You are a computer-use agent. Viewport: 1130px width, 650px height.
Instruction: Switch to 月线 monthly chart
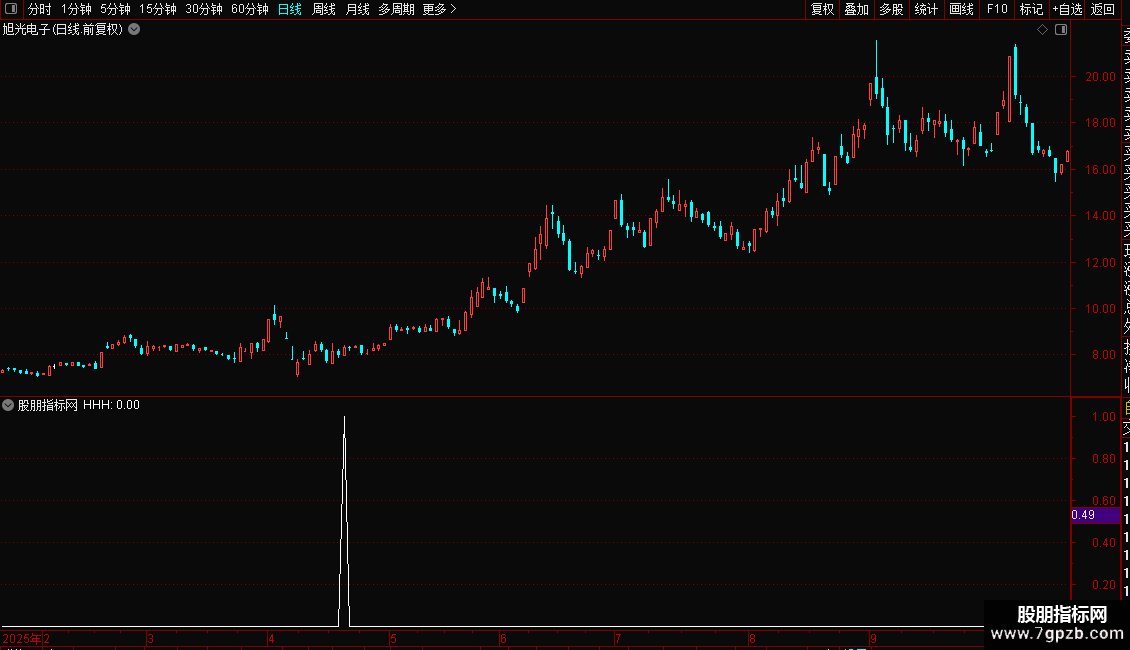[x=357, y=9]
